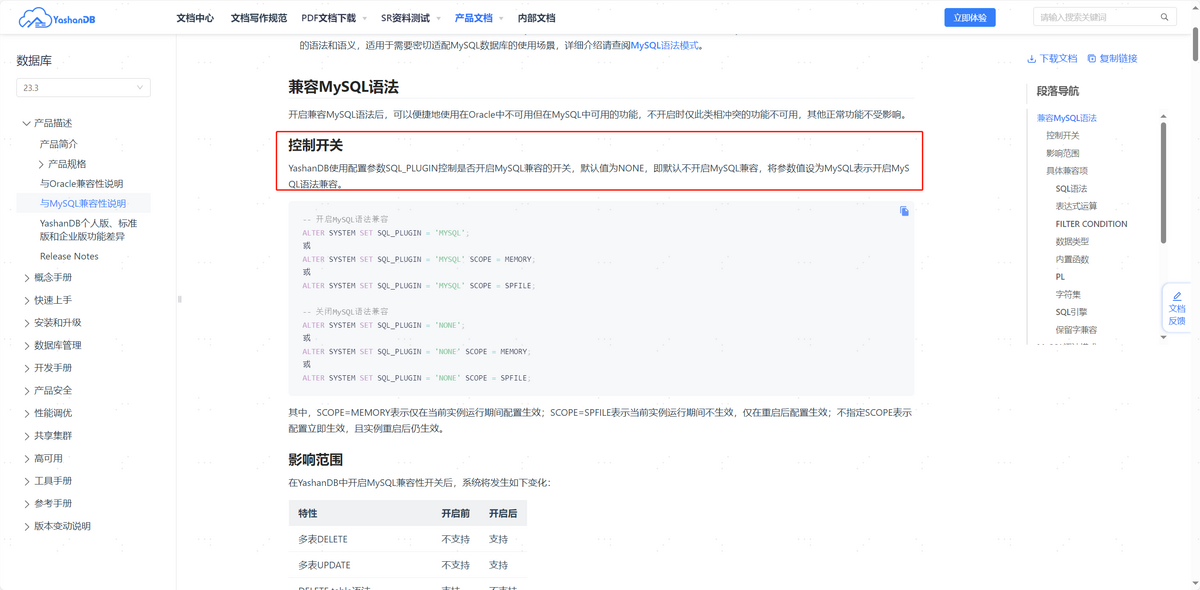Select 与MySQL兼容性说明 in sidebar
The height and width of the screenshot is (590, 1200).
point(83,203)
